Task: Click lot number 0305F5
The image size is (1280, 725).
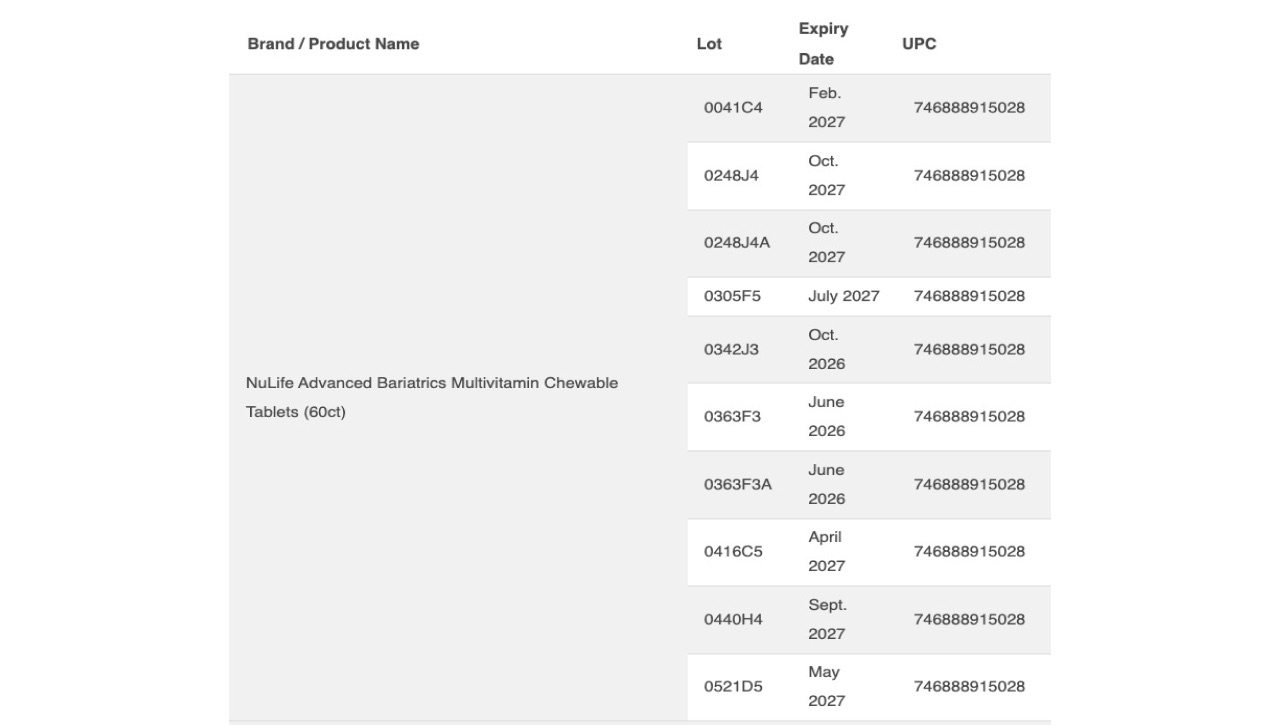Action: click(732, 296)
